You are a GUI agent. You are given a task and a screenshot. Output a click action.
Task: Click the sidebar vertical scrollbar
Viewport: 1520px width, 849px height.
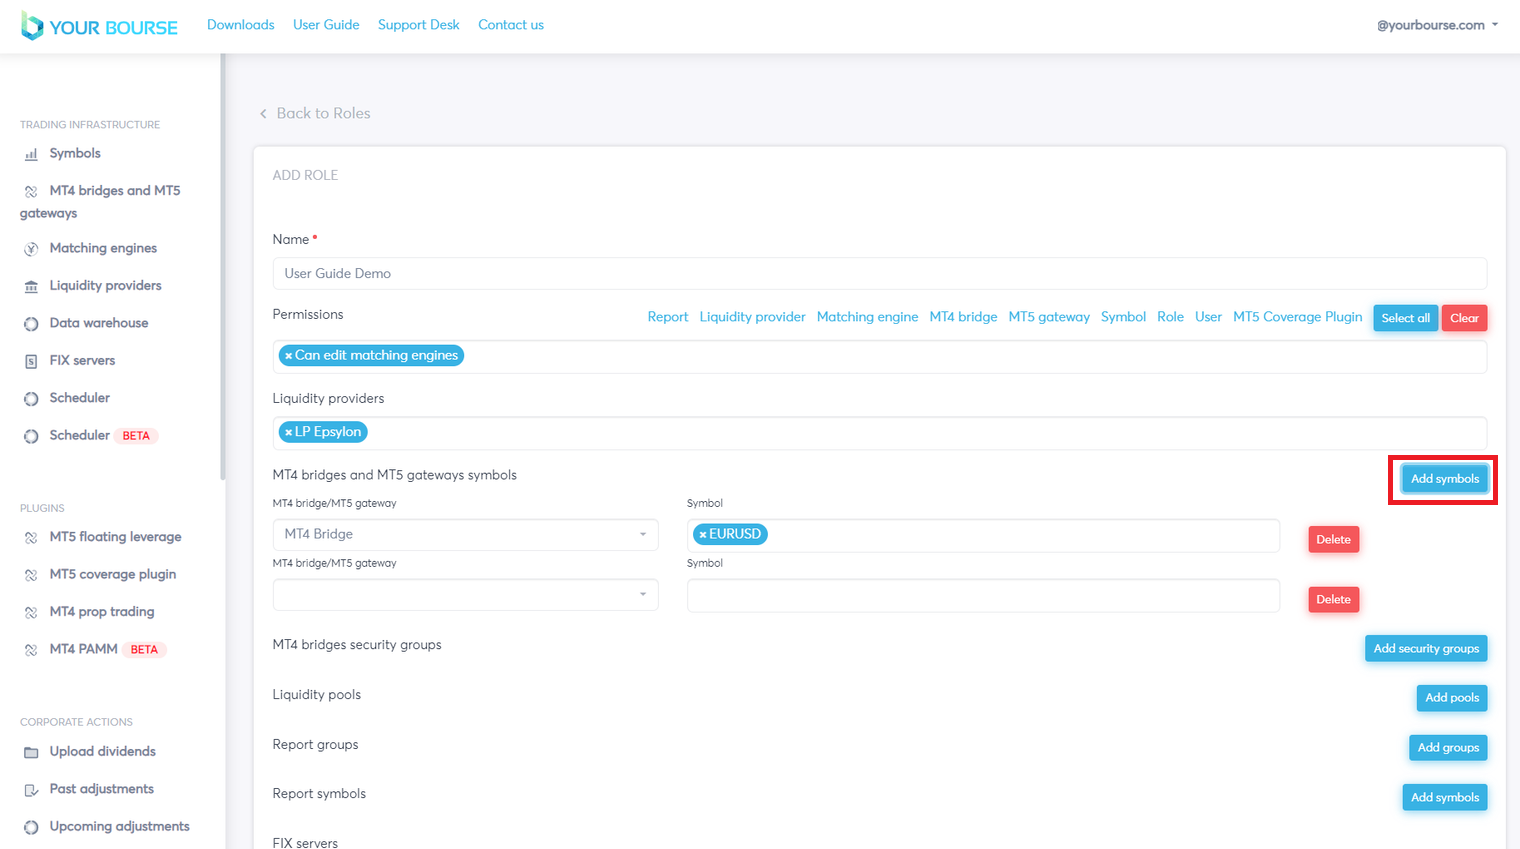click(x=223, y=267)
